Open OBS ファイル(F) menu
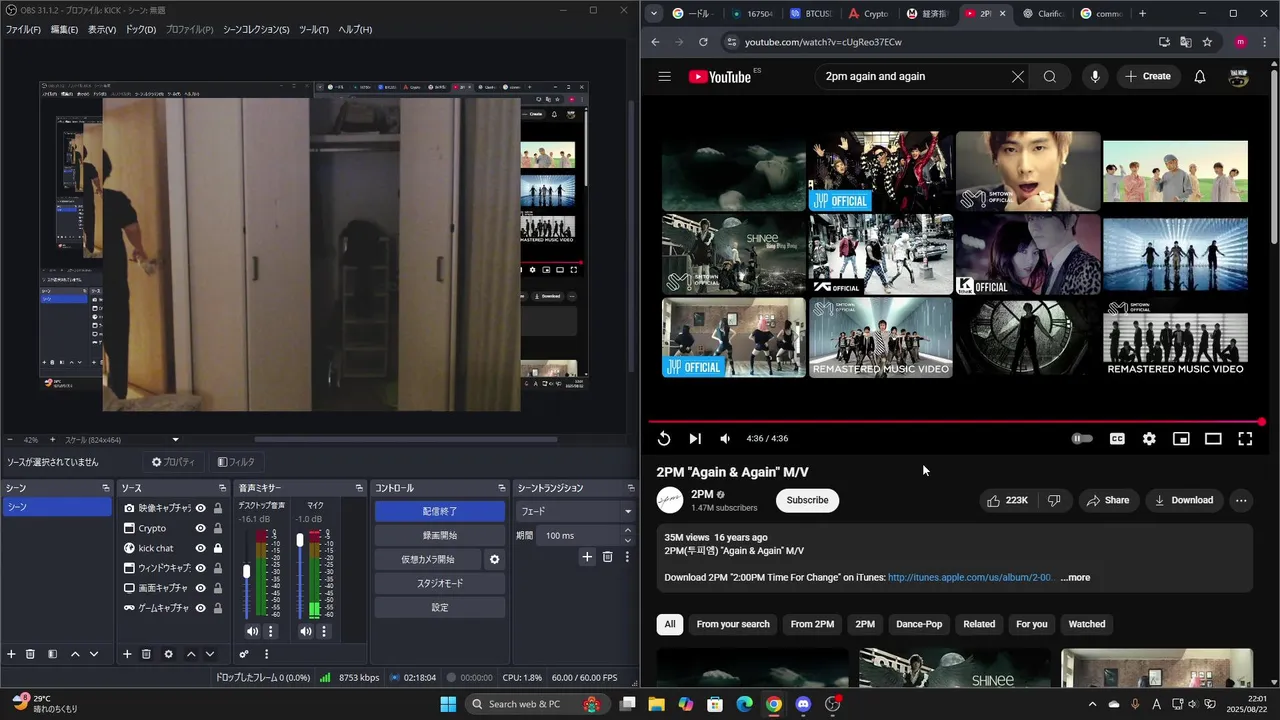The height and width of the screenshot is (720, 1280). point(23,29)
